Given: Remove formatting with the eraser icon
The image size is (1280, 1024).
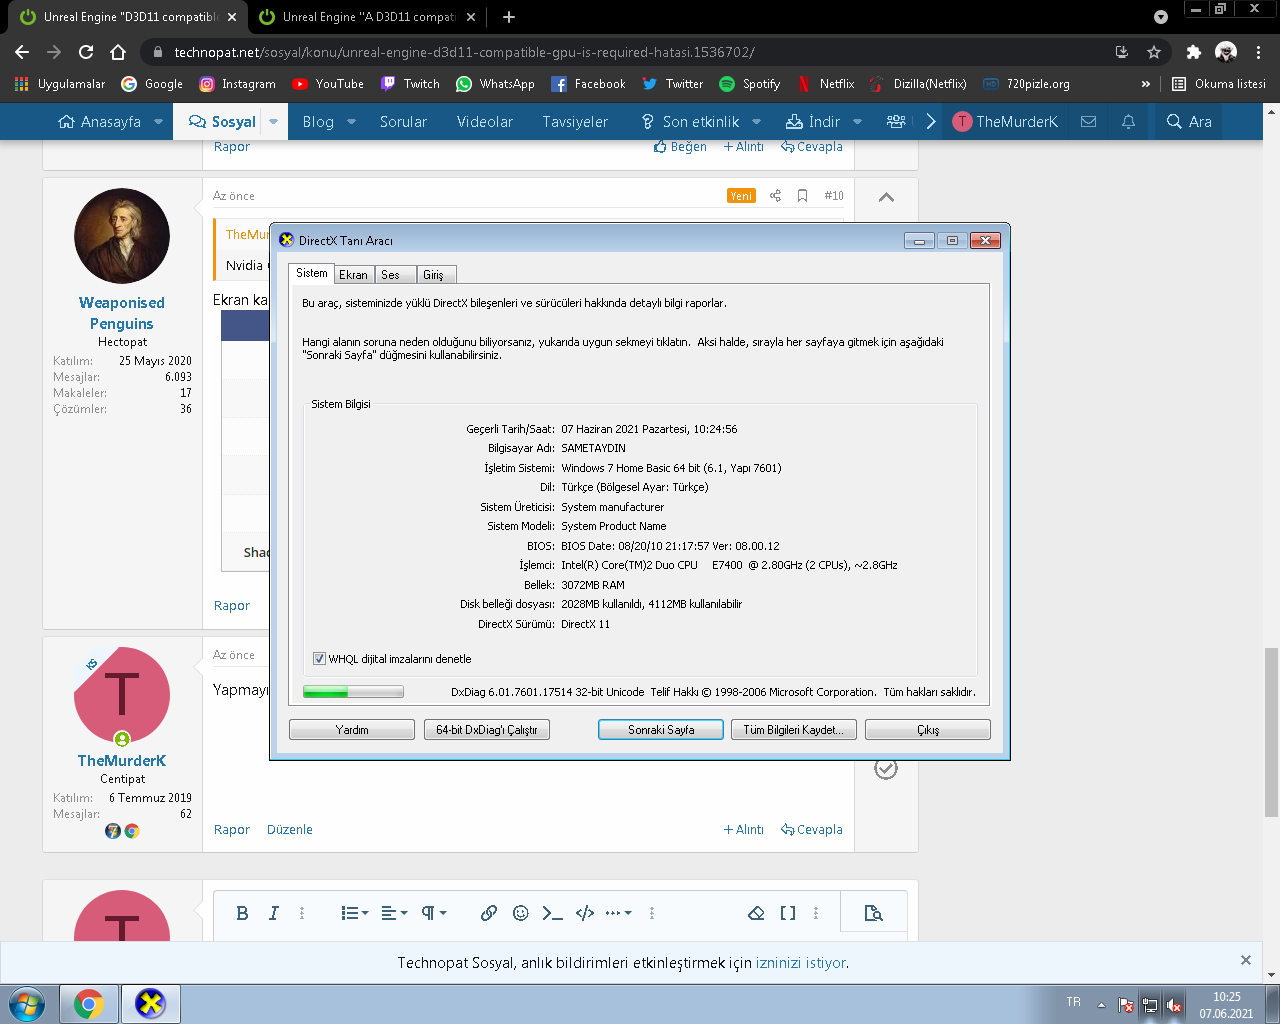Looking at the screenshot, I should 756,913.
